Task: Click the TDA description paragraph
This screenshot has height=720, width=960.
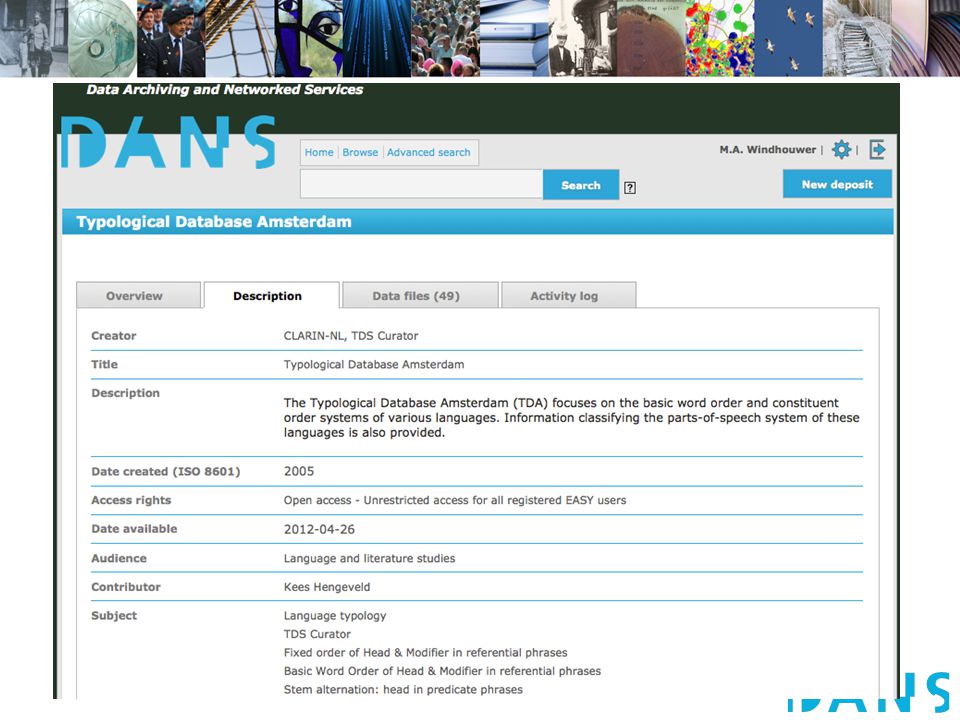Action: [x=571, y=418]
